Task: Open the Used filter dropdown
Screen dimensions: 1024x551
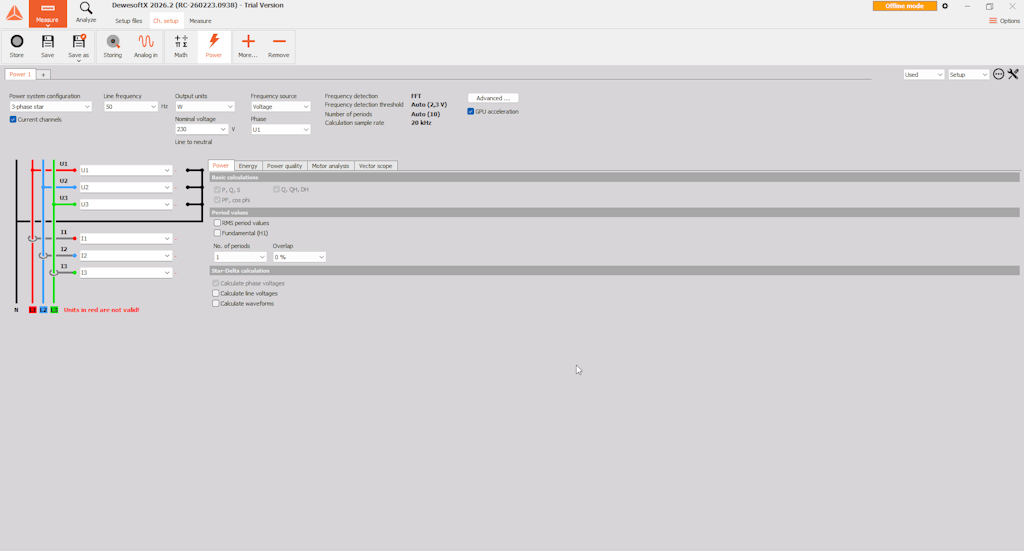Action: pyautogui.click(x=923, y=74)
